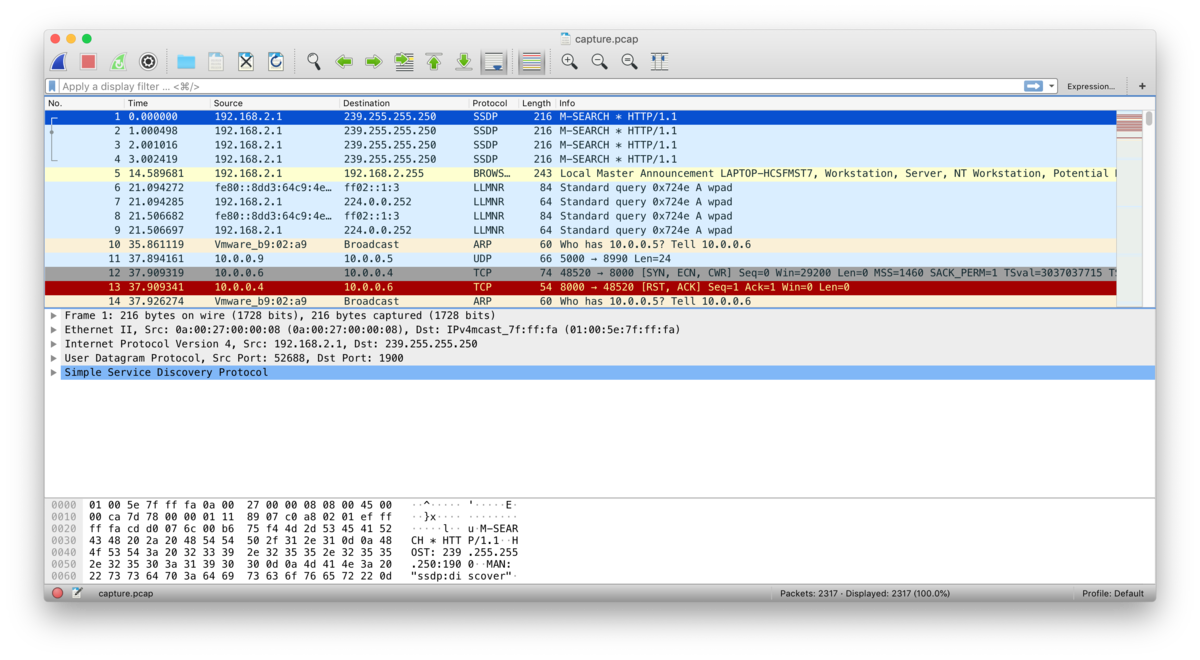The height and width of the screenshot is (660, 1200).
Task: Select packet 2 at time 1.000498
Action: pyautogui.click(x=580, y=131)
